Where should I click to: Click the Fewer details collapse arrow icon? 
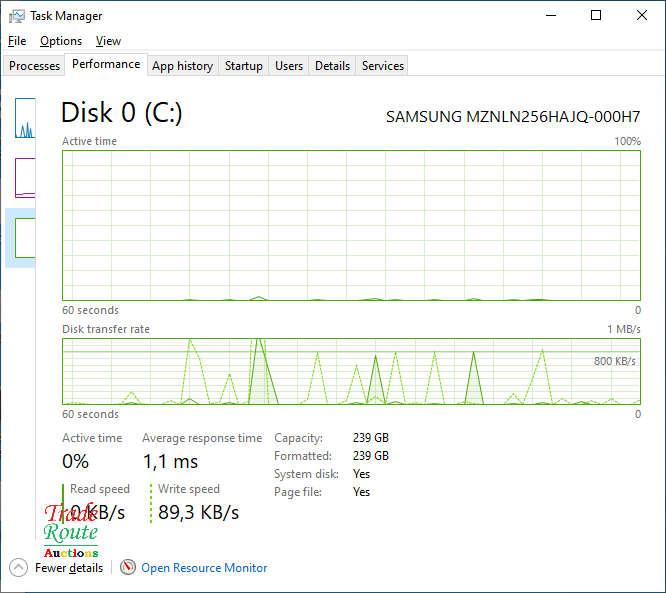(18, 568)
